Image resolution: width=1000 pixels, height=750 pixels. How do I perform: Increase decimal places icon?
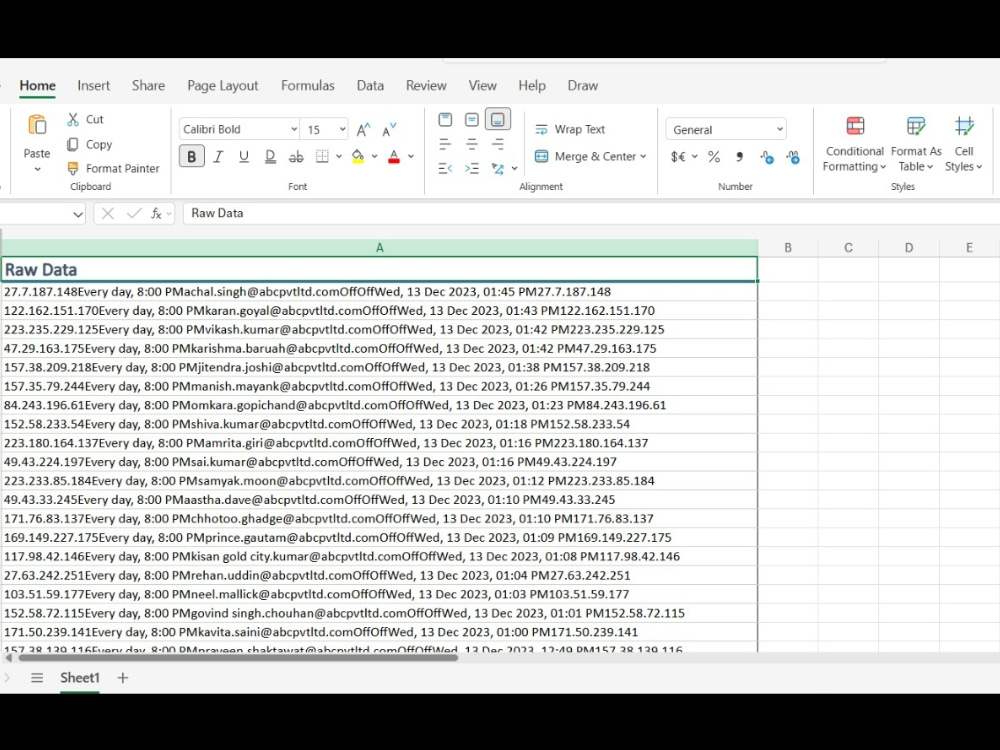point(767,157)
